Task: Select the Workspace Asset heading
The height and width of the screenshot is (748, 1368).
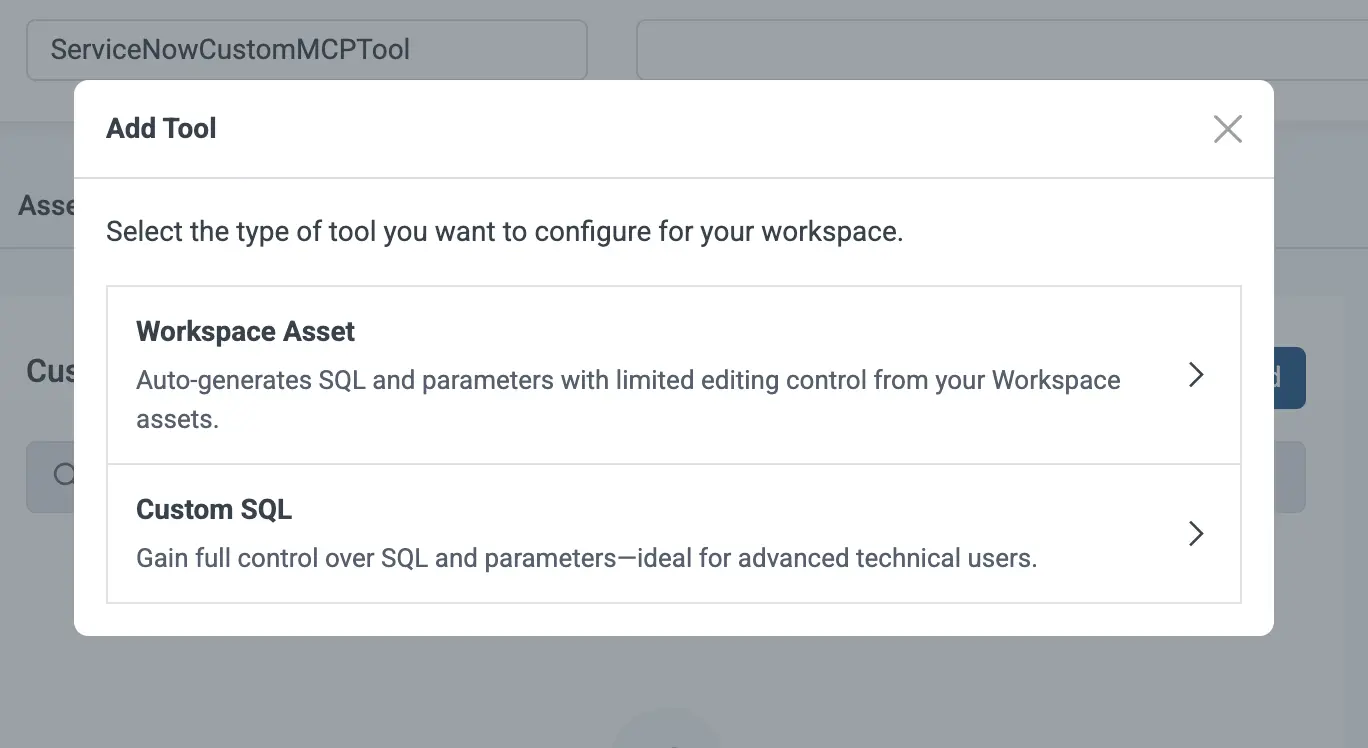Action: pos(245,332)
